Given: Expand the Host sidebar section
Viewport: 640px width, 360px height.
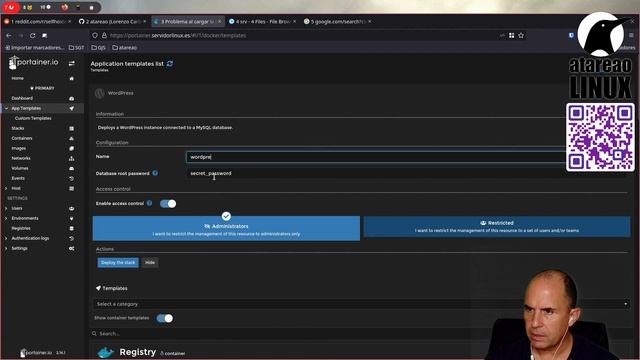Looking at the screenshot, I should [x=6, y=189].
